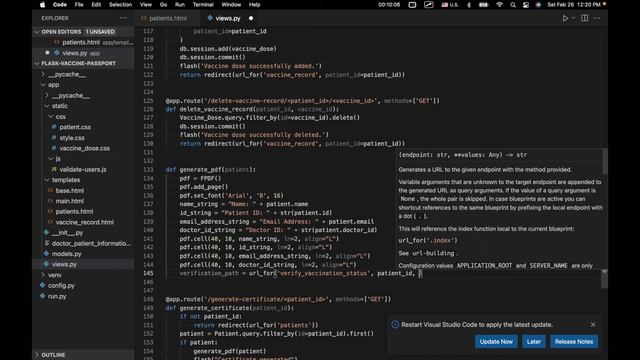Open patient.css file
Screen dimensions: 640x360
[x=75, y=127]
